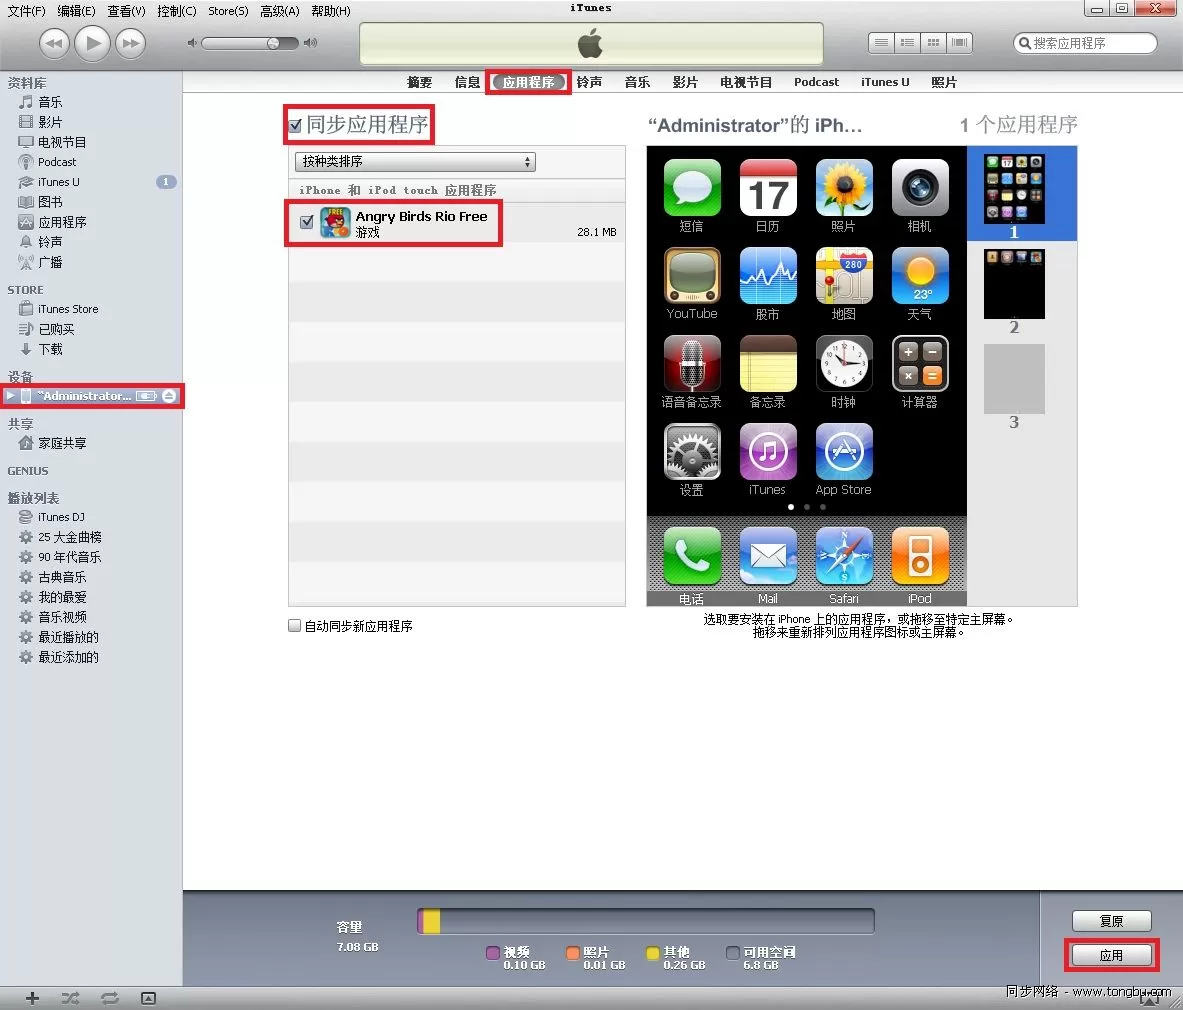The image size is (1183, 1010).
Task: Select the Mail icon in the dock
Action: [x=768, y=556]
